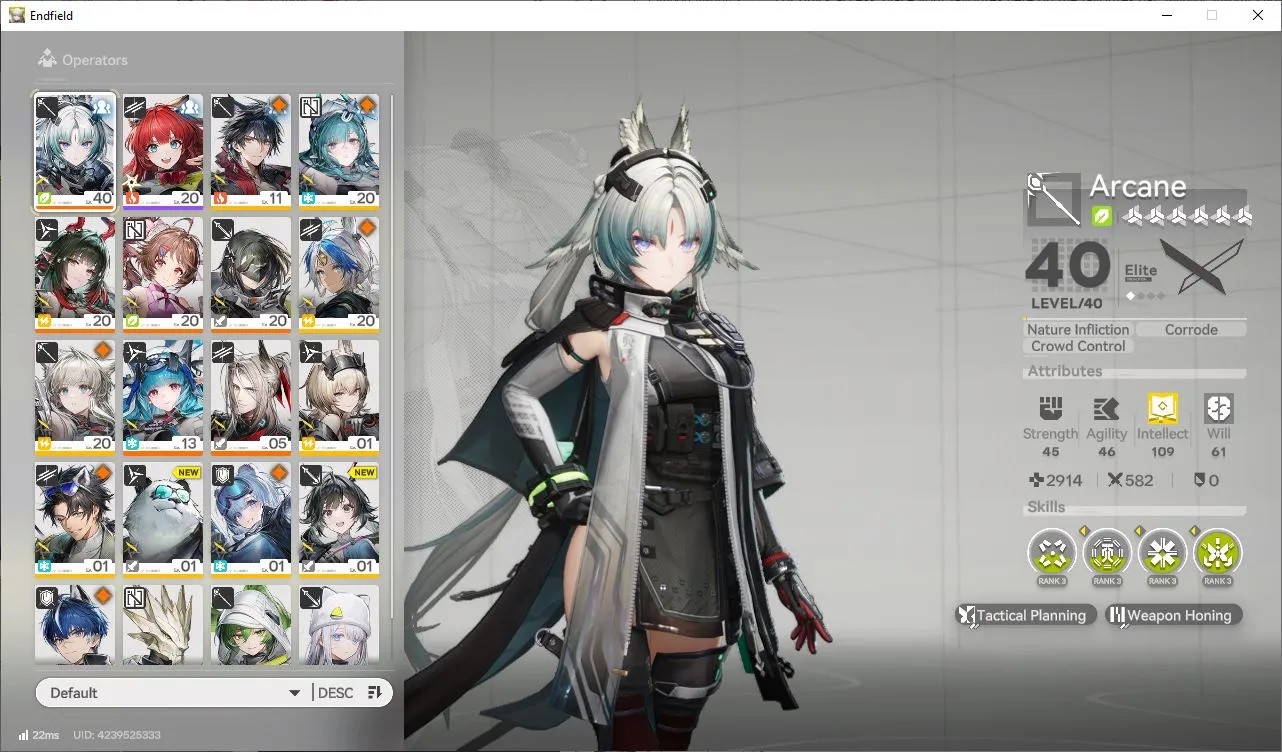Click the HP cross icon beside 2914

(1036, 481)
